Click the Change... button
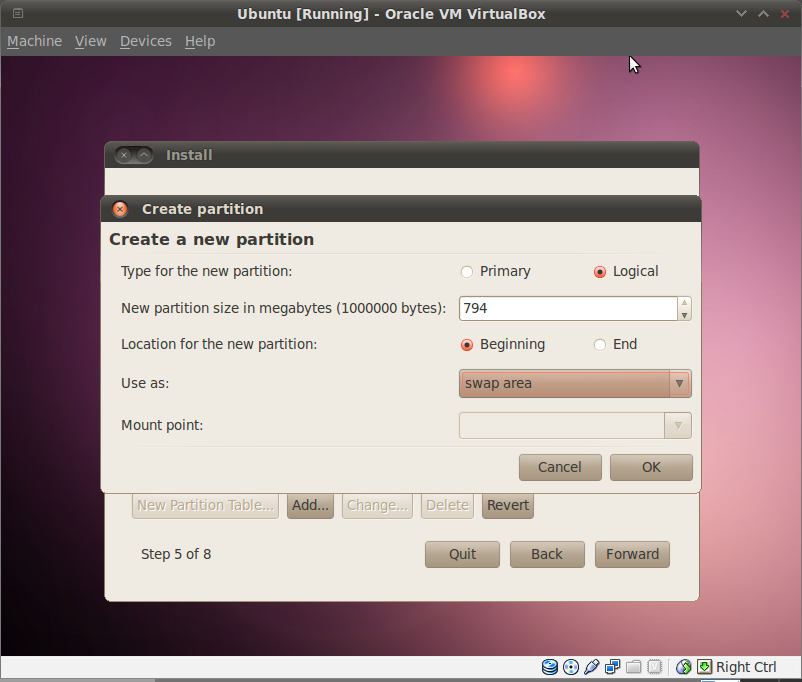 coord(377,505)
